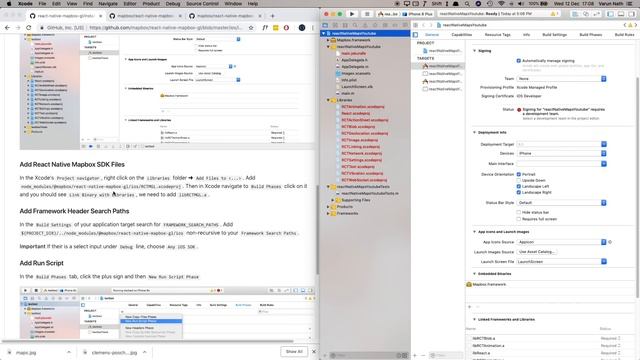This screenshot has width=640, height=360.
Task: Open the Status Bar Style dropdown
Action: [x=562, y=203]
